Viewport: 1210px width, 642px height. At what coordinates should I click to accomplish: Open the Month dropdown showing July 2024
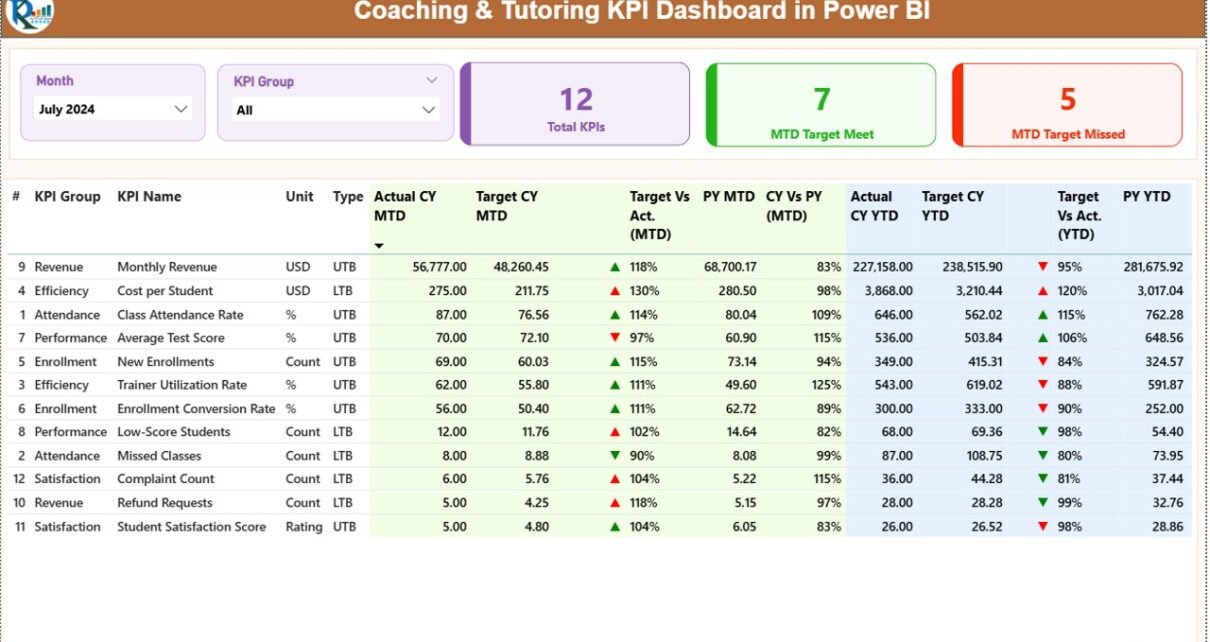pyautogui.click(x=181, y=109)
